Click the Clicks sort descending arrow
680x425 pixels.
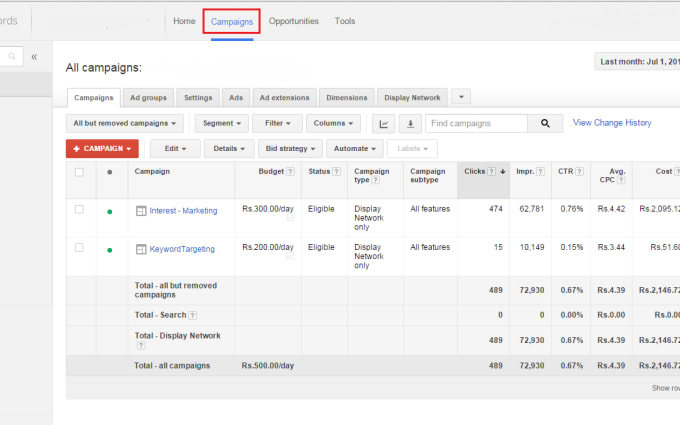click(x=503, y=171)
